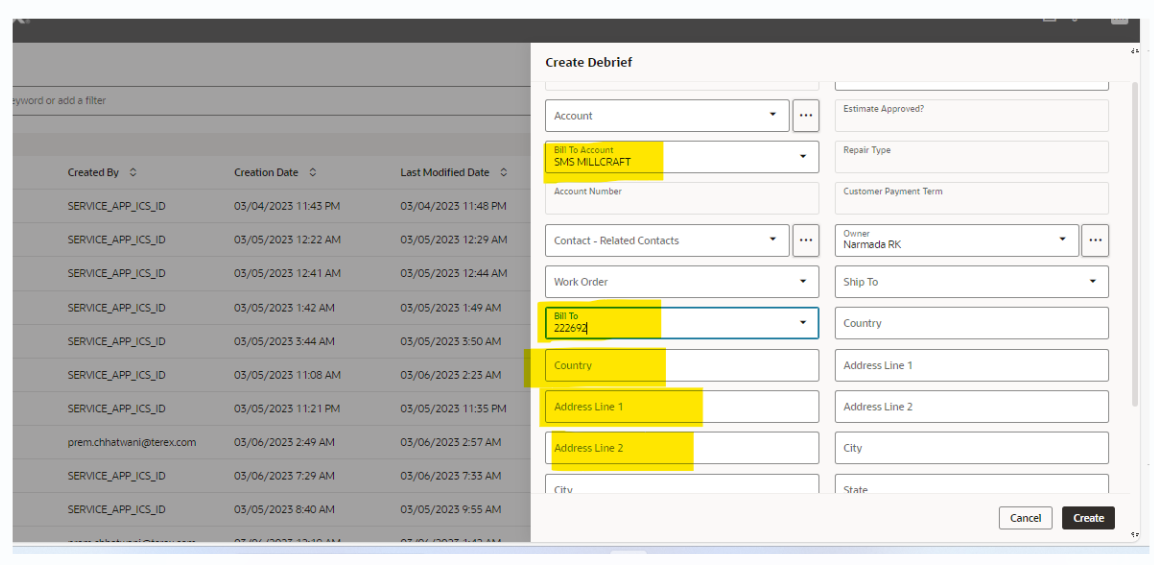Click modified date 03/05/2023 3:50 AM
This screenshot has height=565, width=1154.
[x=451, y=341]
